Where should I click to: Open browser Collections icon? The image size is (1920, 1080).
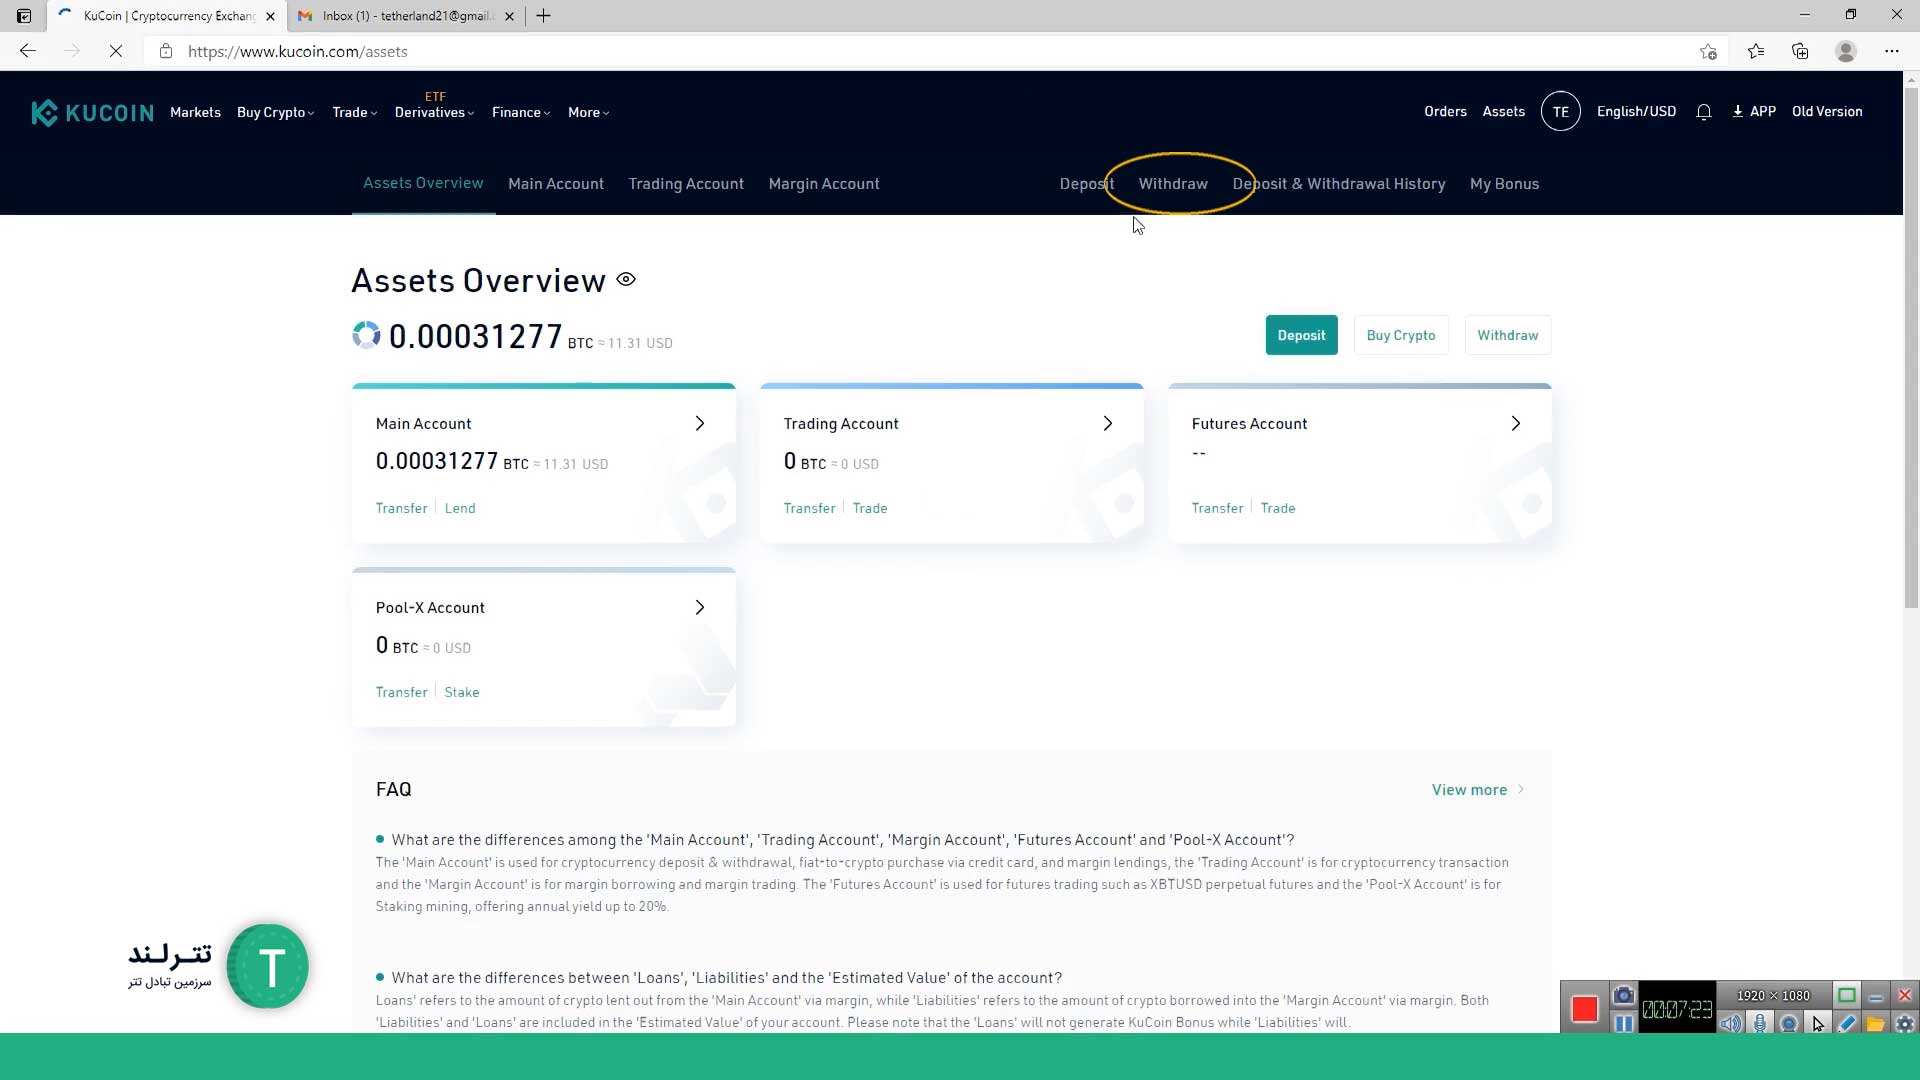(x=1800, y=51)
